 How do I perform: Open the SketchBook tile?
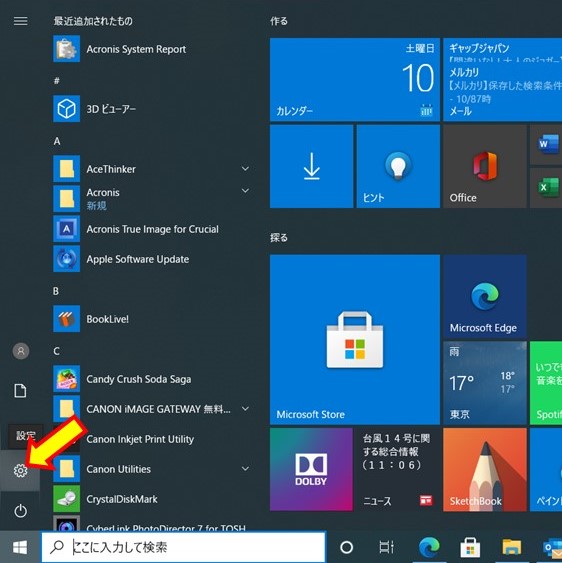[485, 469]
